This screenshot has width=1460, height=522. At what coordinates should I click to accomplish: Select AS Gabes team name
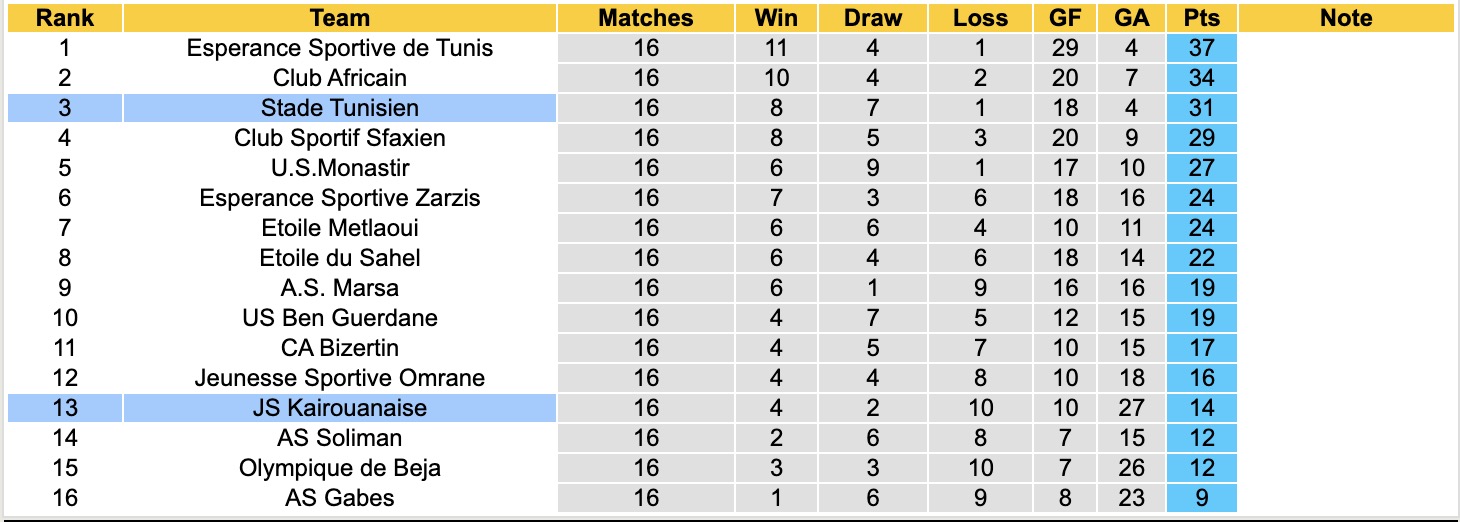(x=340, y=498)
